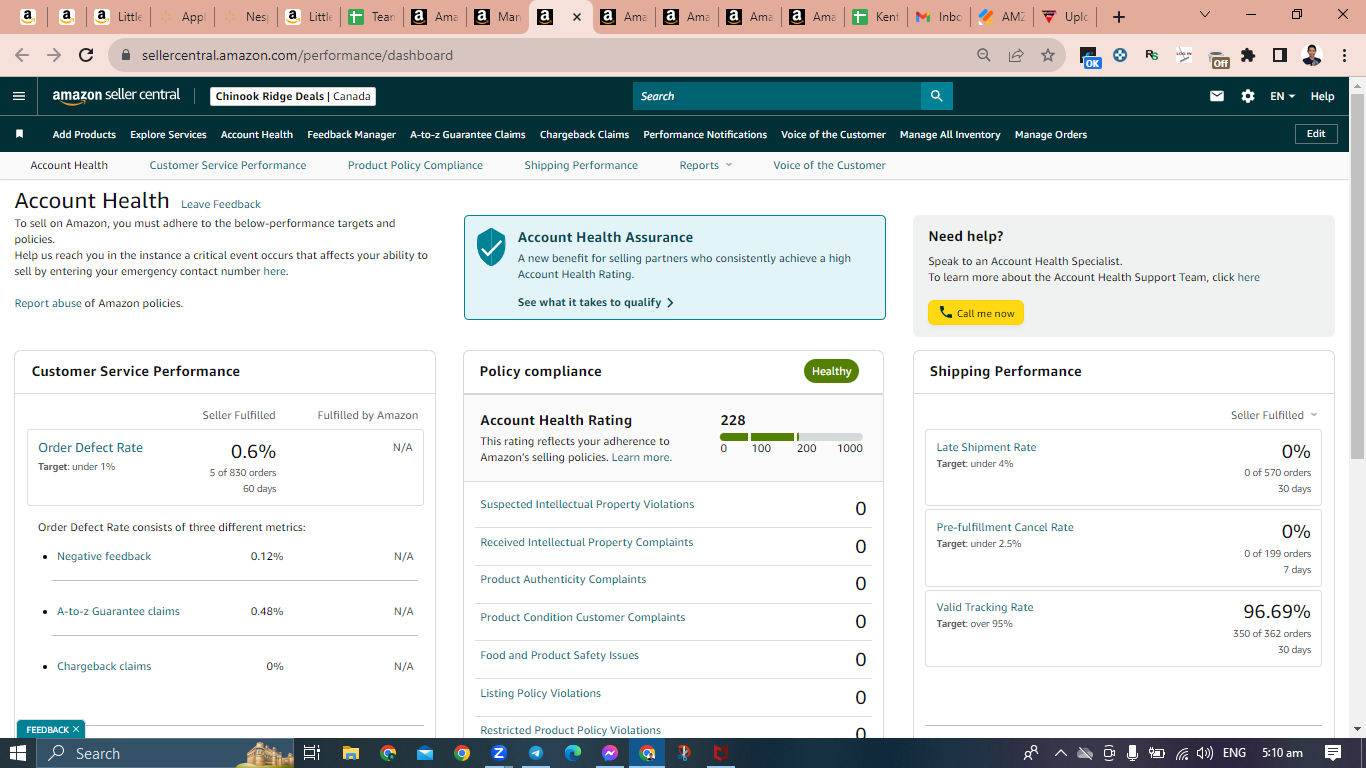Switch to the Product Policy Compliance tab
The width and height of the screenshot is (1366, 768).
coord(415,165)
